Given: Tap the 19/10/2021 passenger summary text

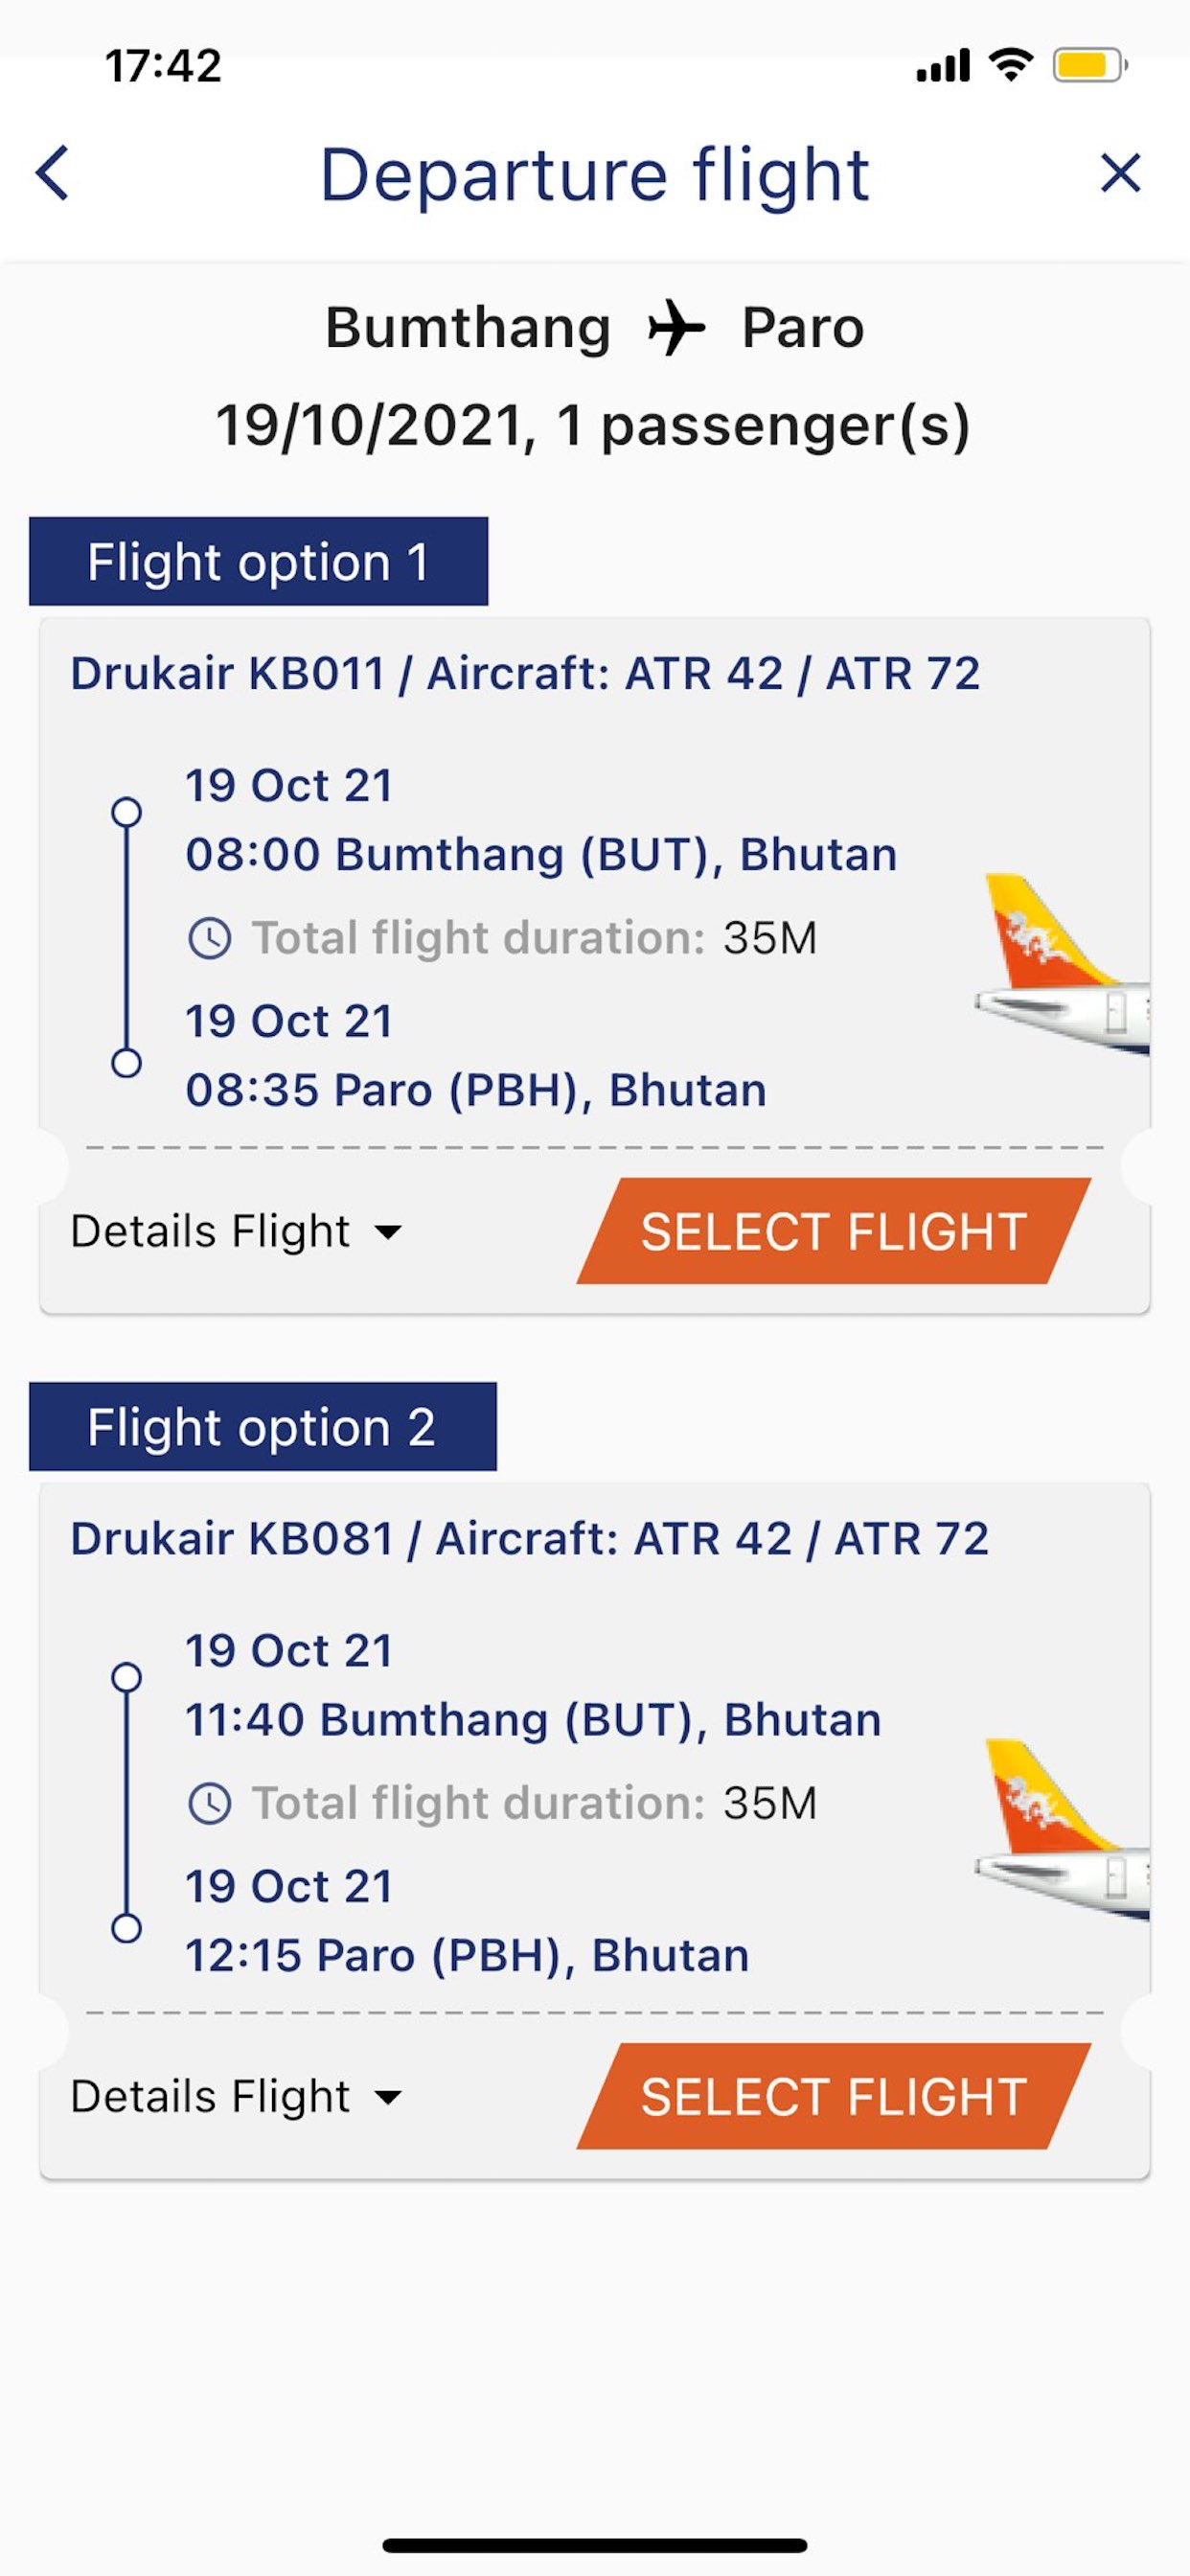Looking at the screenshot, I should click(x=593, y=425).
